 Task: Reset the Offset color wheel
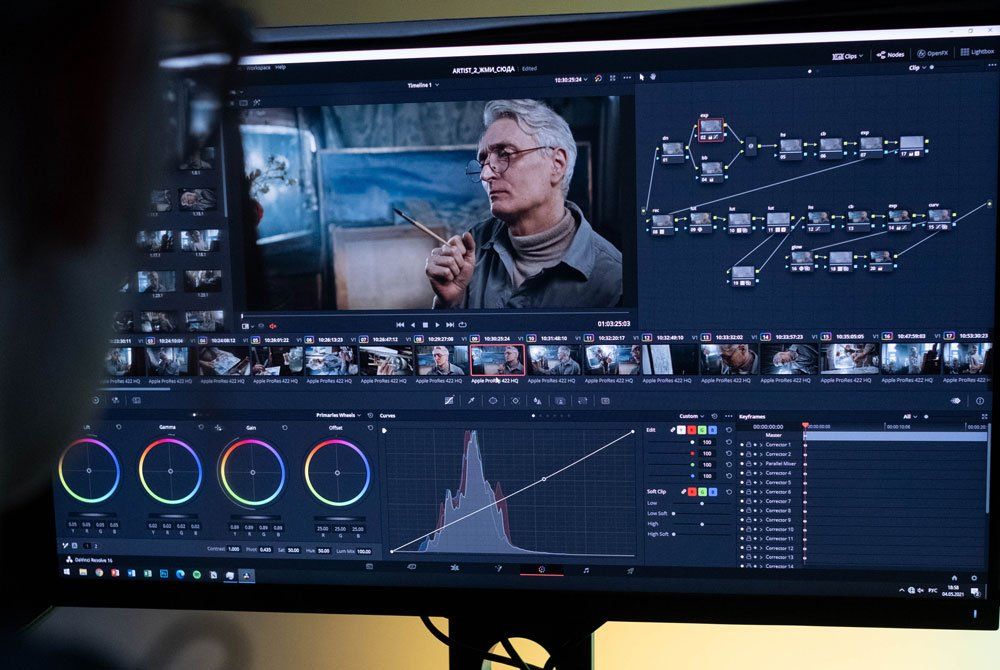coord(370,428)
